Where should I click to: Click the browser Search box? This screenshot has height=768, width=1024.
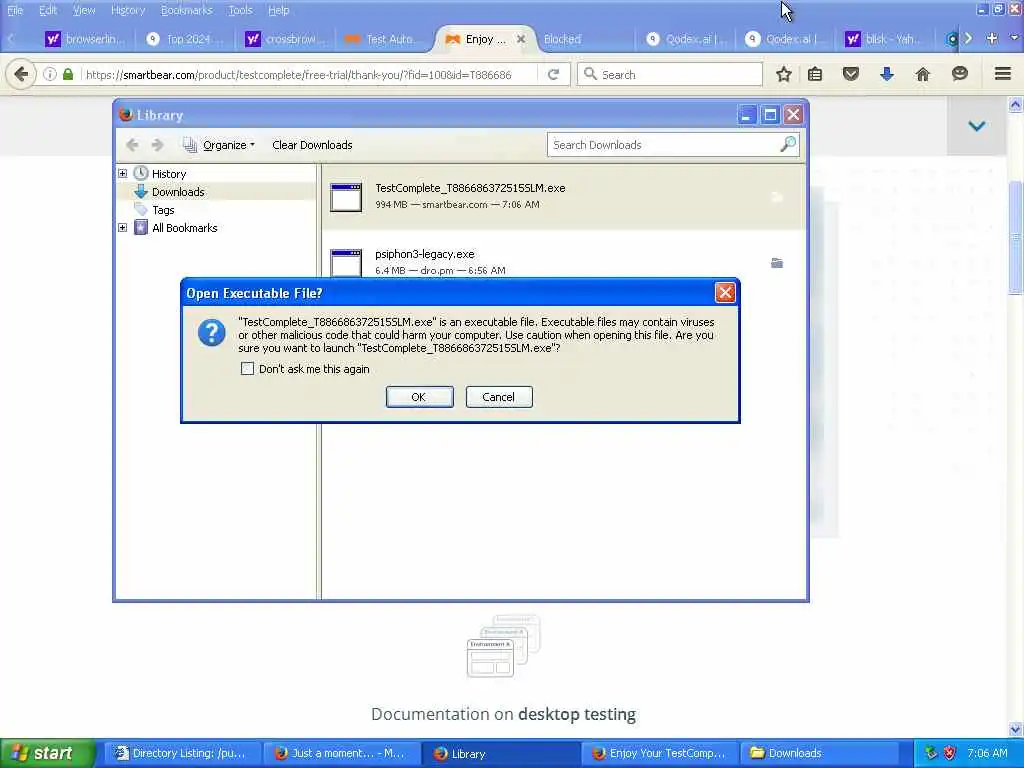[x=670, y=74]
